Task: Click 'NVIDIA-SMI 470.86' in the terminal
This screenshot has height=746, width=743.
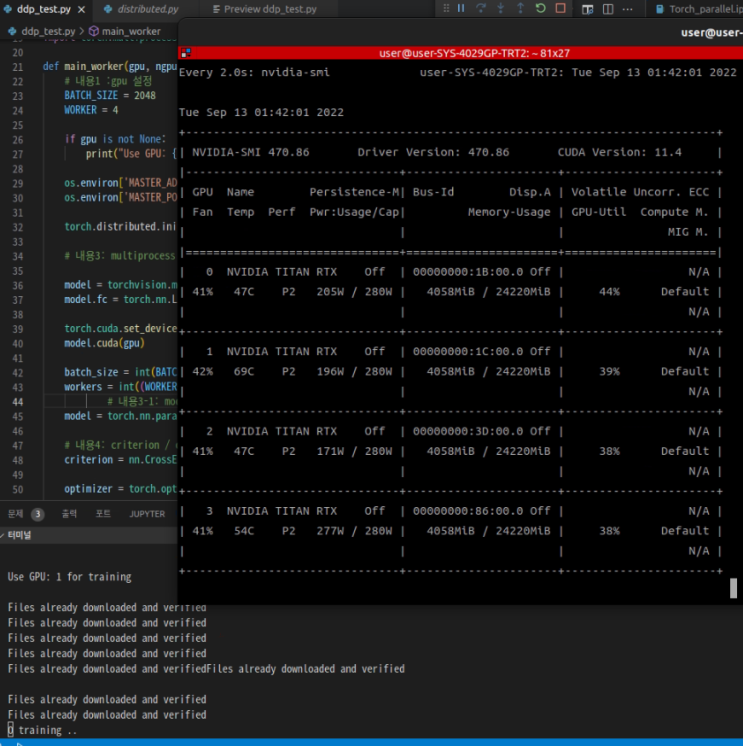Action: pos(251,152)
